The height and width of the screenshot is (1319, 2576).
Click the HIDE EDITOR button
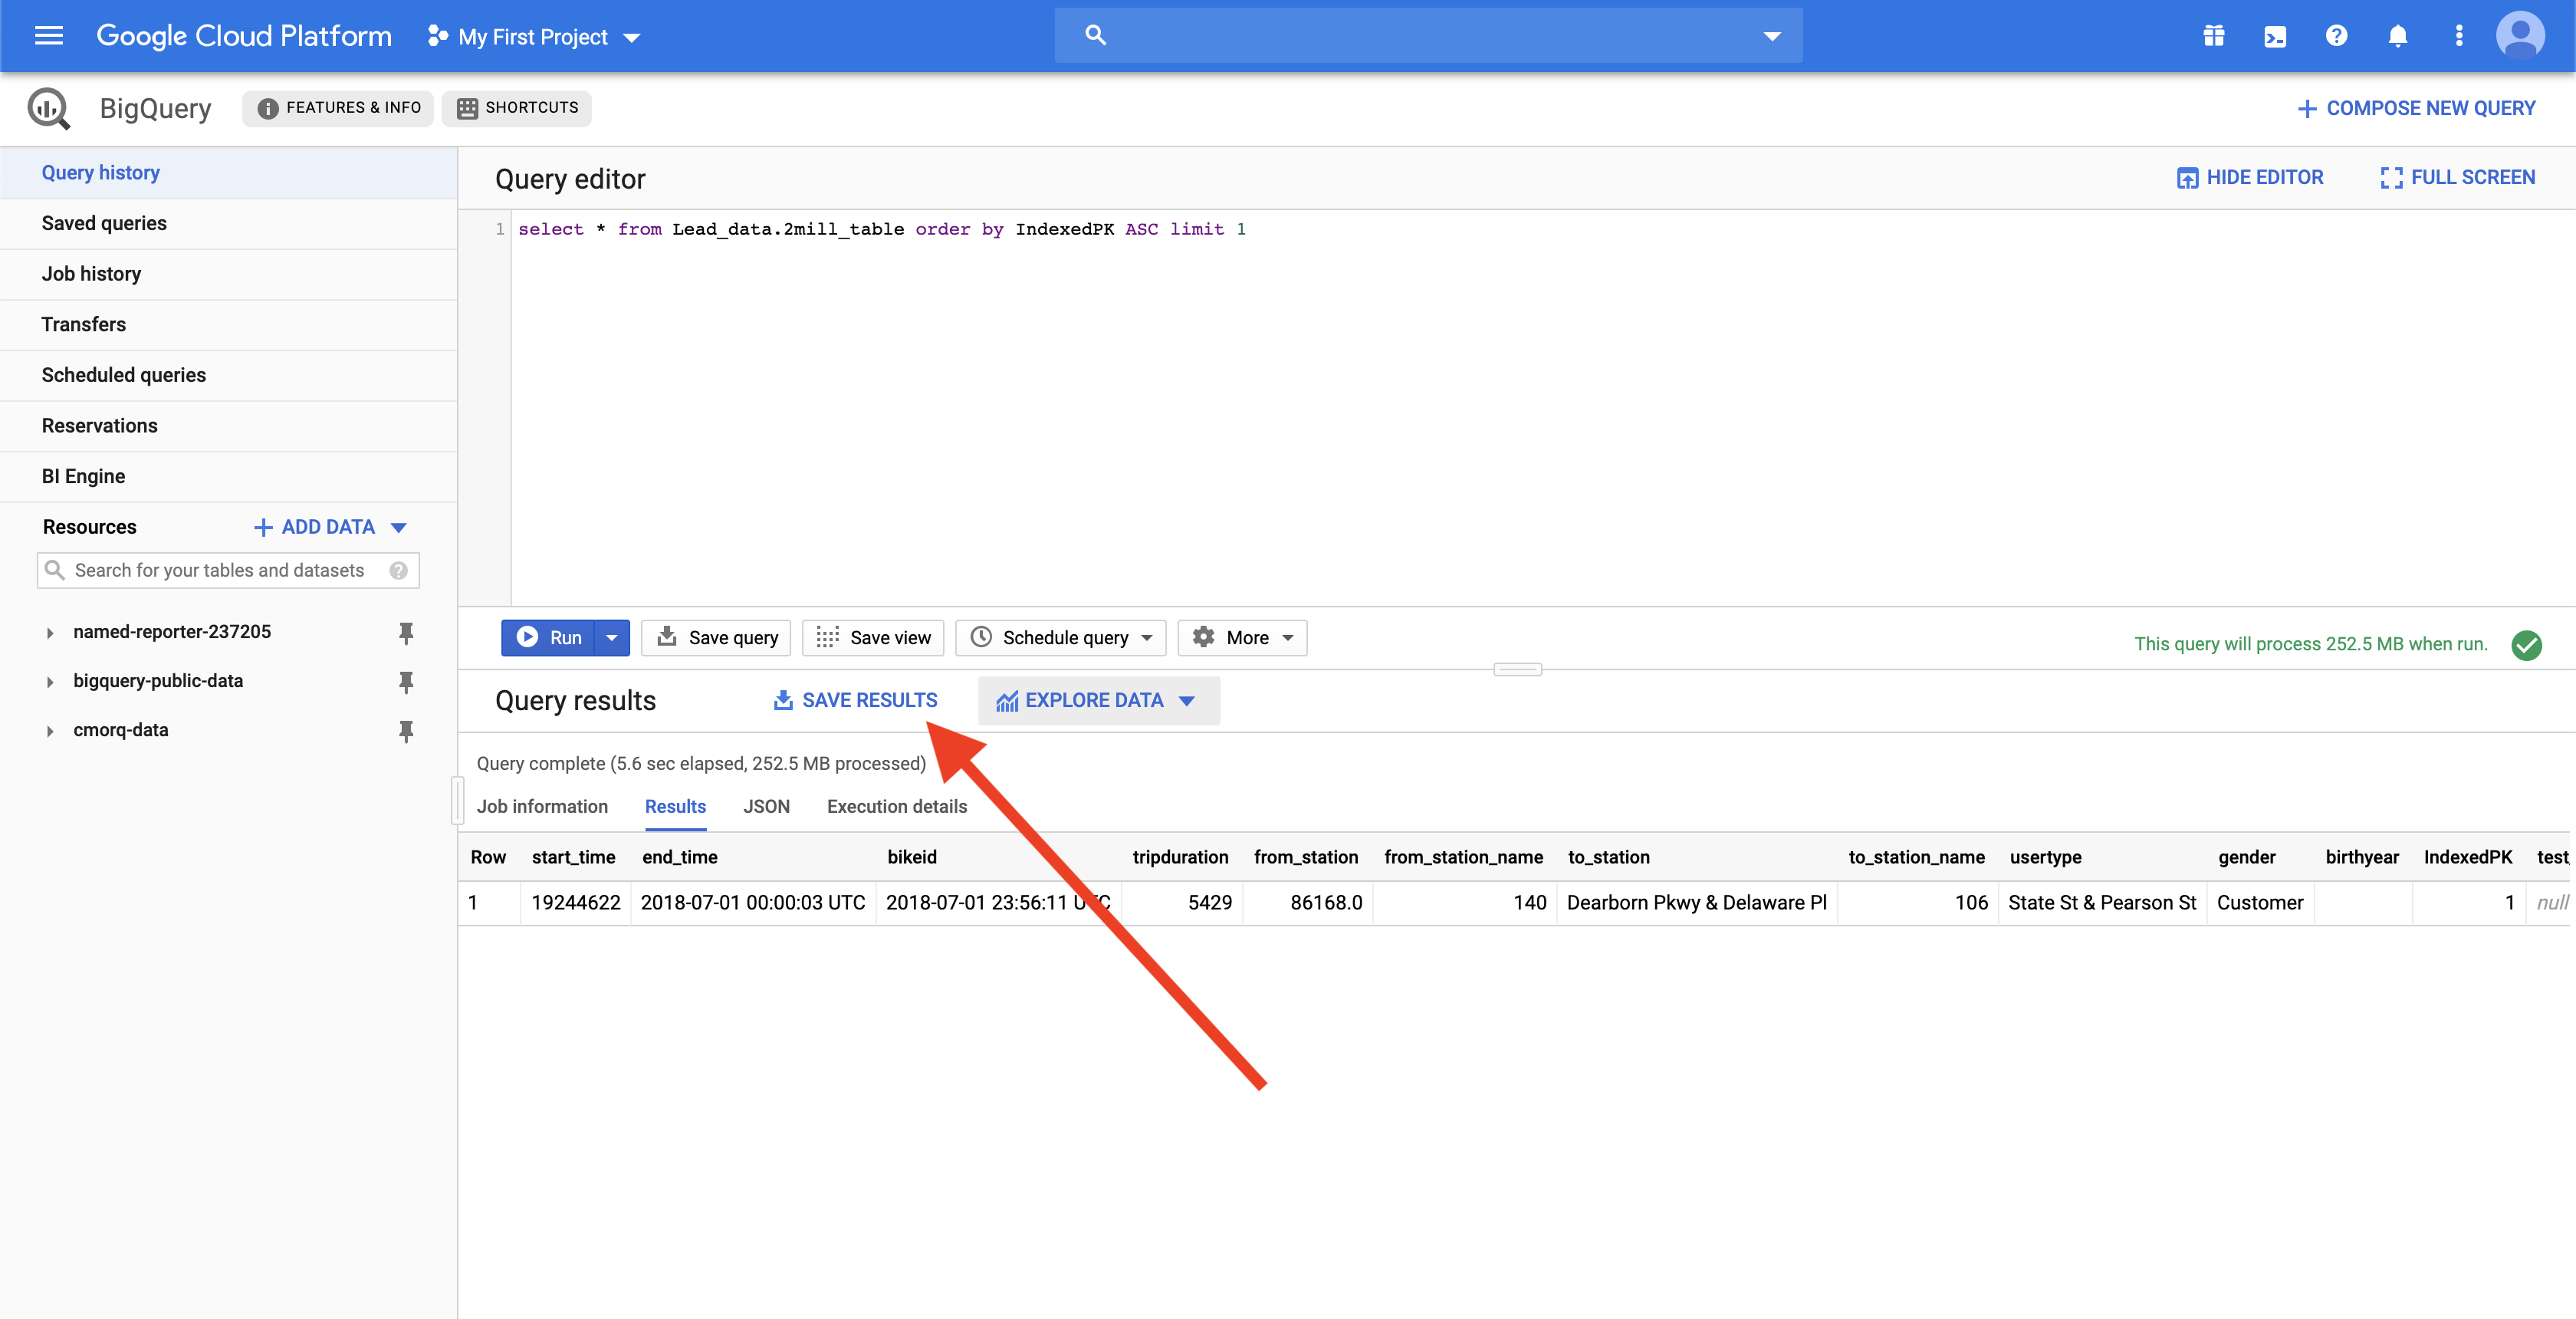click(2250, 176)
